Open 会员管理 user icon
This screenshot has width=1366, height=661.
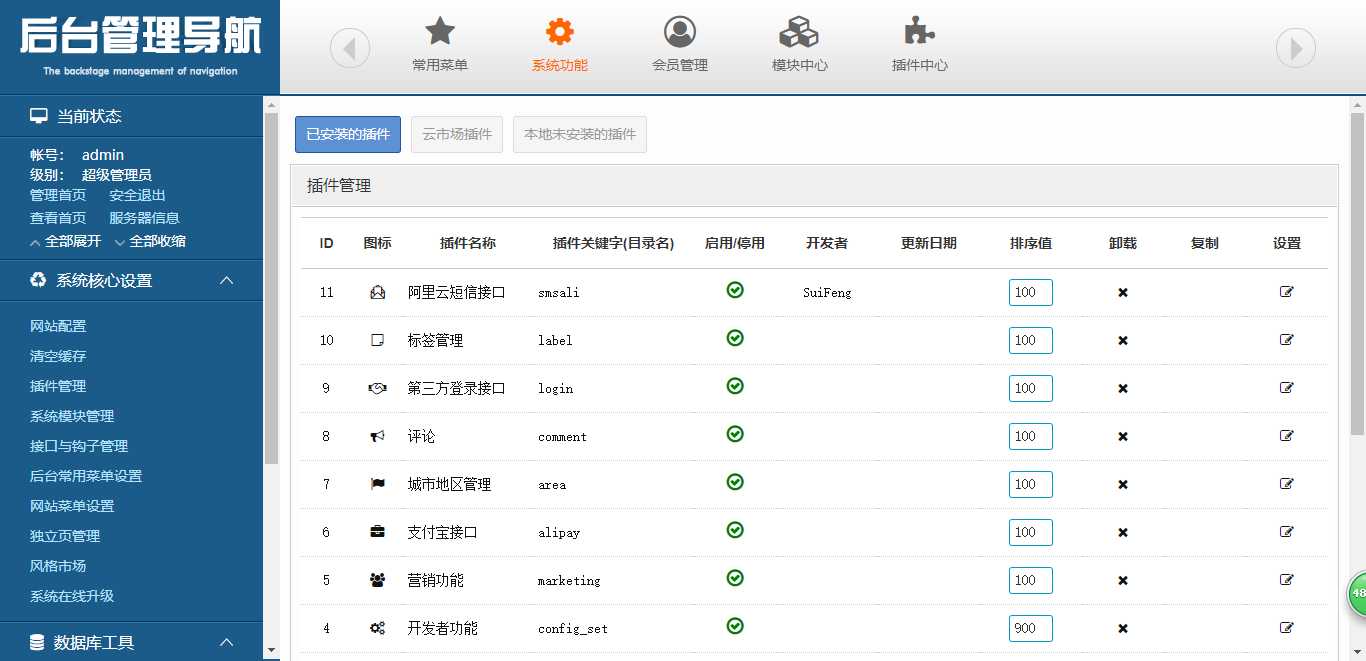(x=680, y=32)
